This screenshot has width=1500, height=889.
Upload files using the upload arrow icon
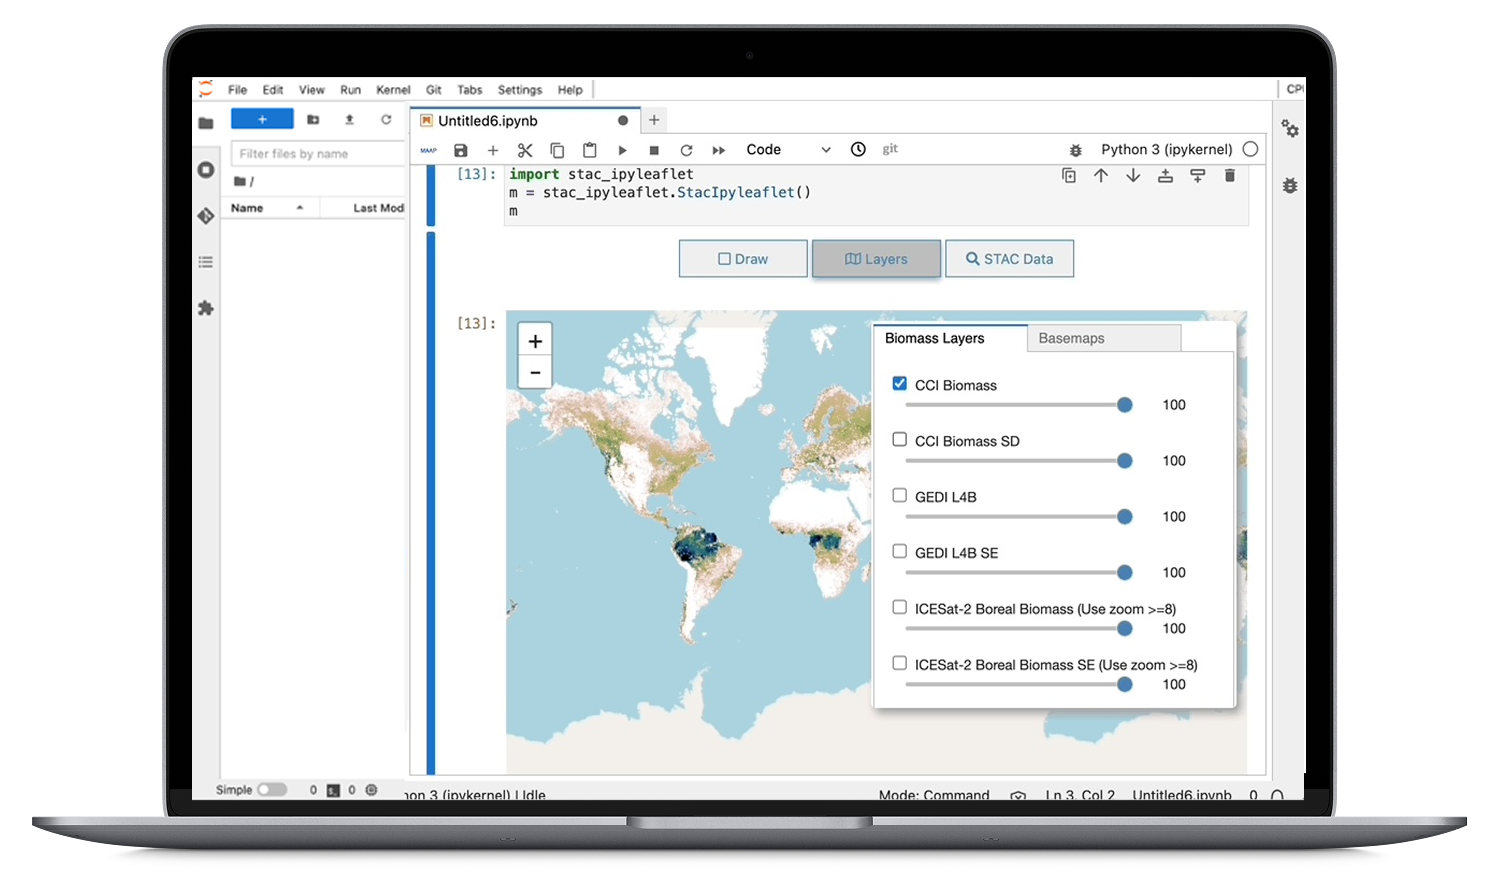tap(349, 119)
